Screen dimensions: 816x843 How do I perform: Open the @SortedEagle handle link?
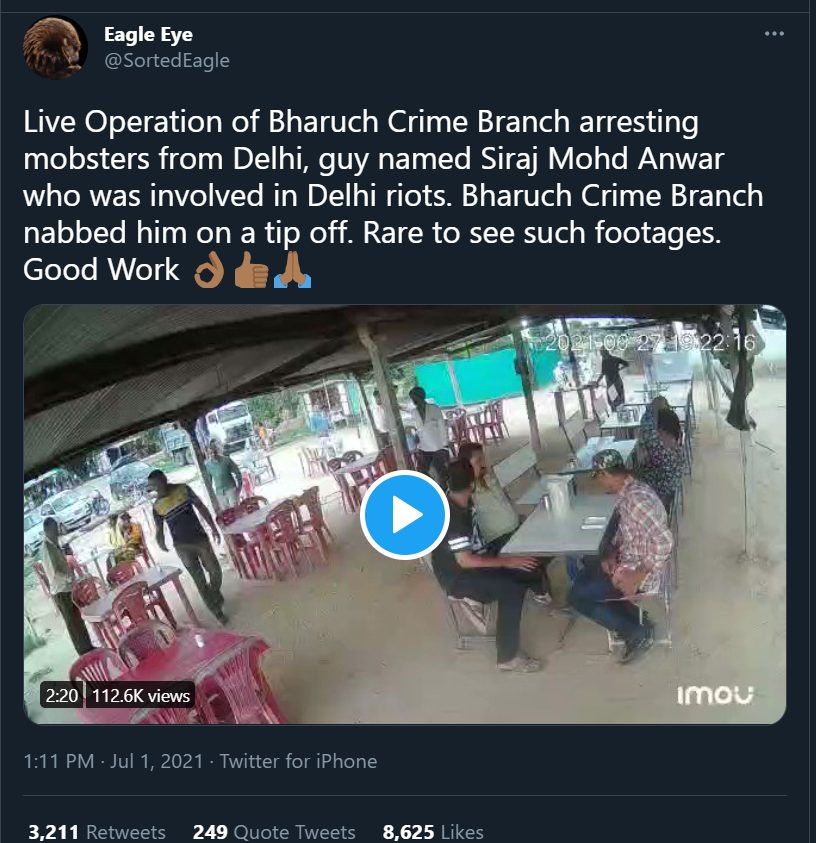(167, 60)
